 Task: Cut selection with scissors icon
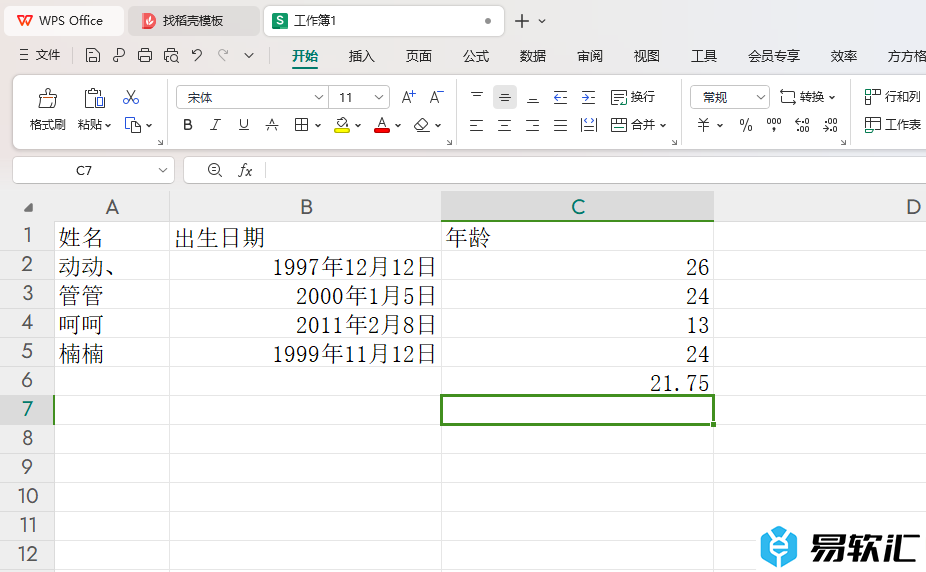pyautogui.click(x=131, y=97)
